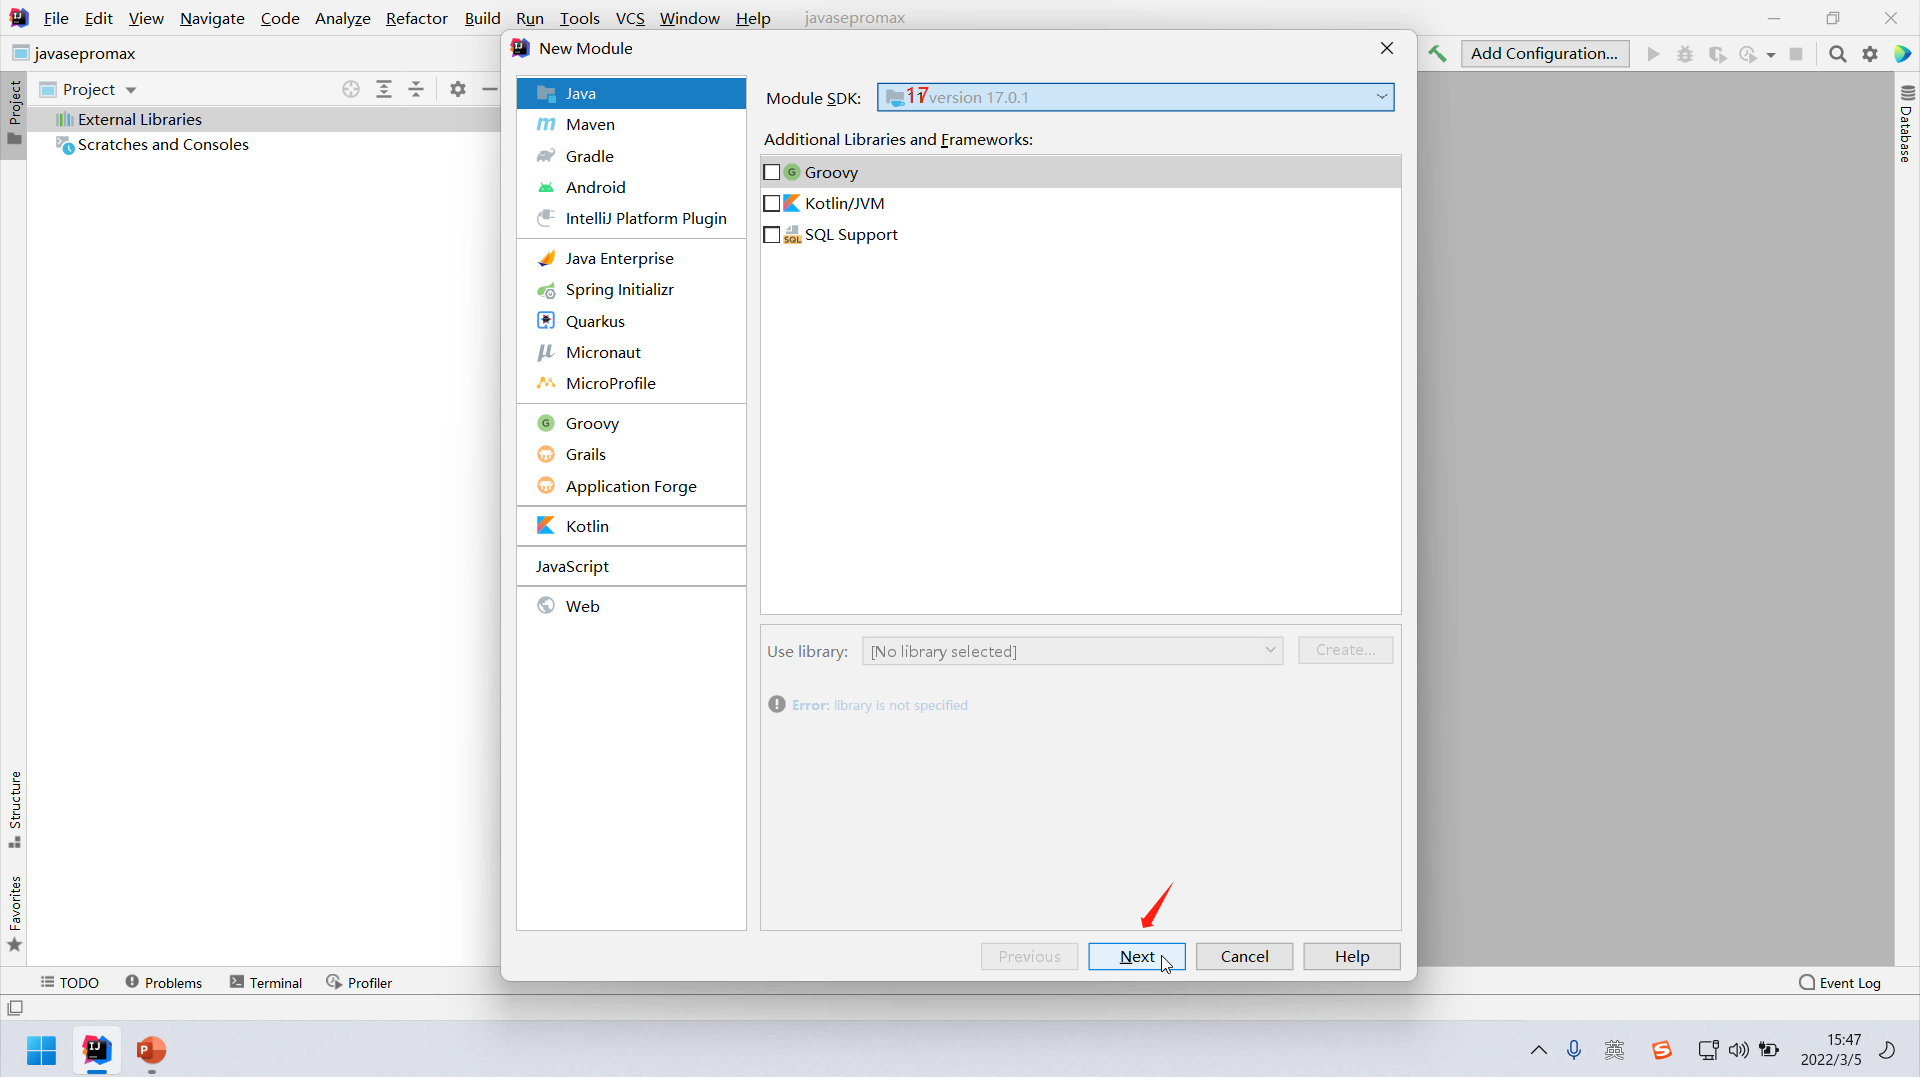
Task: Enable the Kotlin/JVM framework checkbox
Action: pyautogui.click(x=772, y=203)
